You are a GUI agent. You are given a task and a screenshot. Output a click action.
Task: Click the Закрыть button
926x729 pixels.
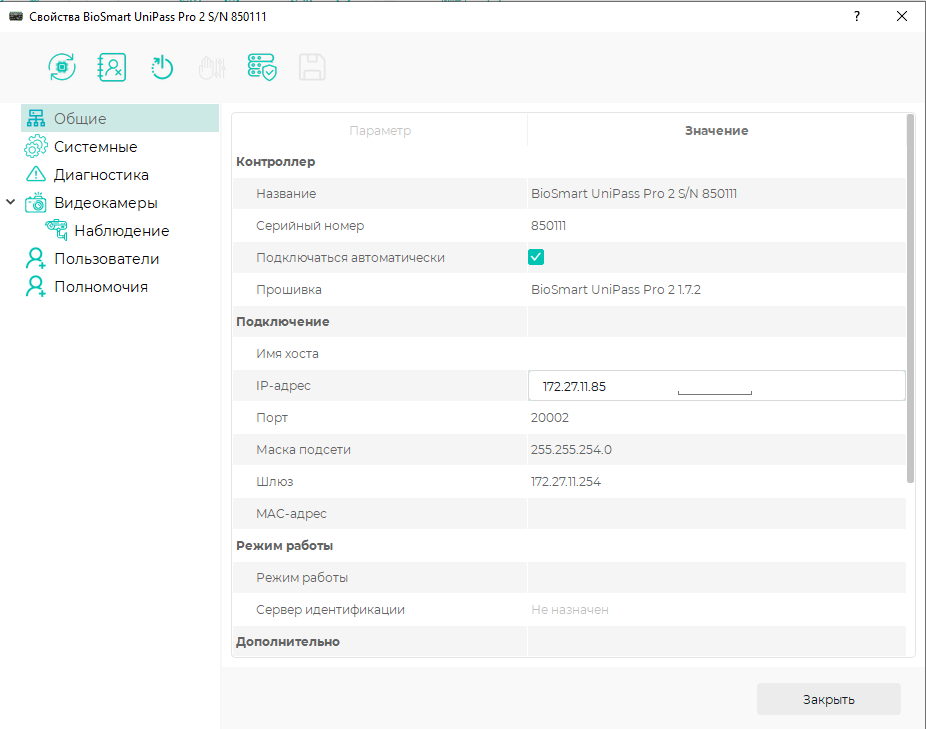tap(829, 699)
